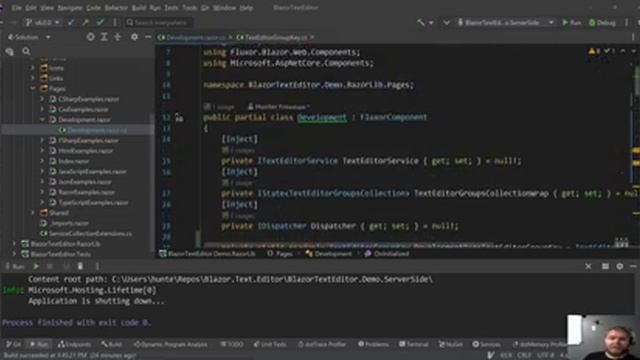Open the Navigate menu
Image resolution: width=640 pixels, height=360 pixels.
coord(70,8)
